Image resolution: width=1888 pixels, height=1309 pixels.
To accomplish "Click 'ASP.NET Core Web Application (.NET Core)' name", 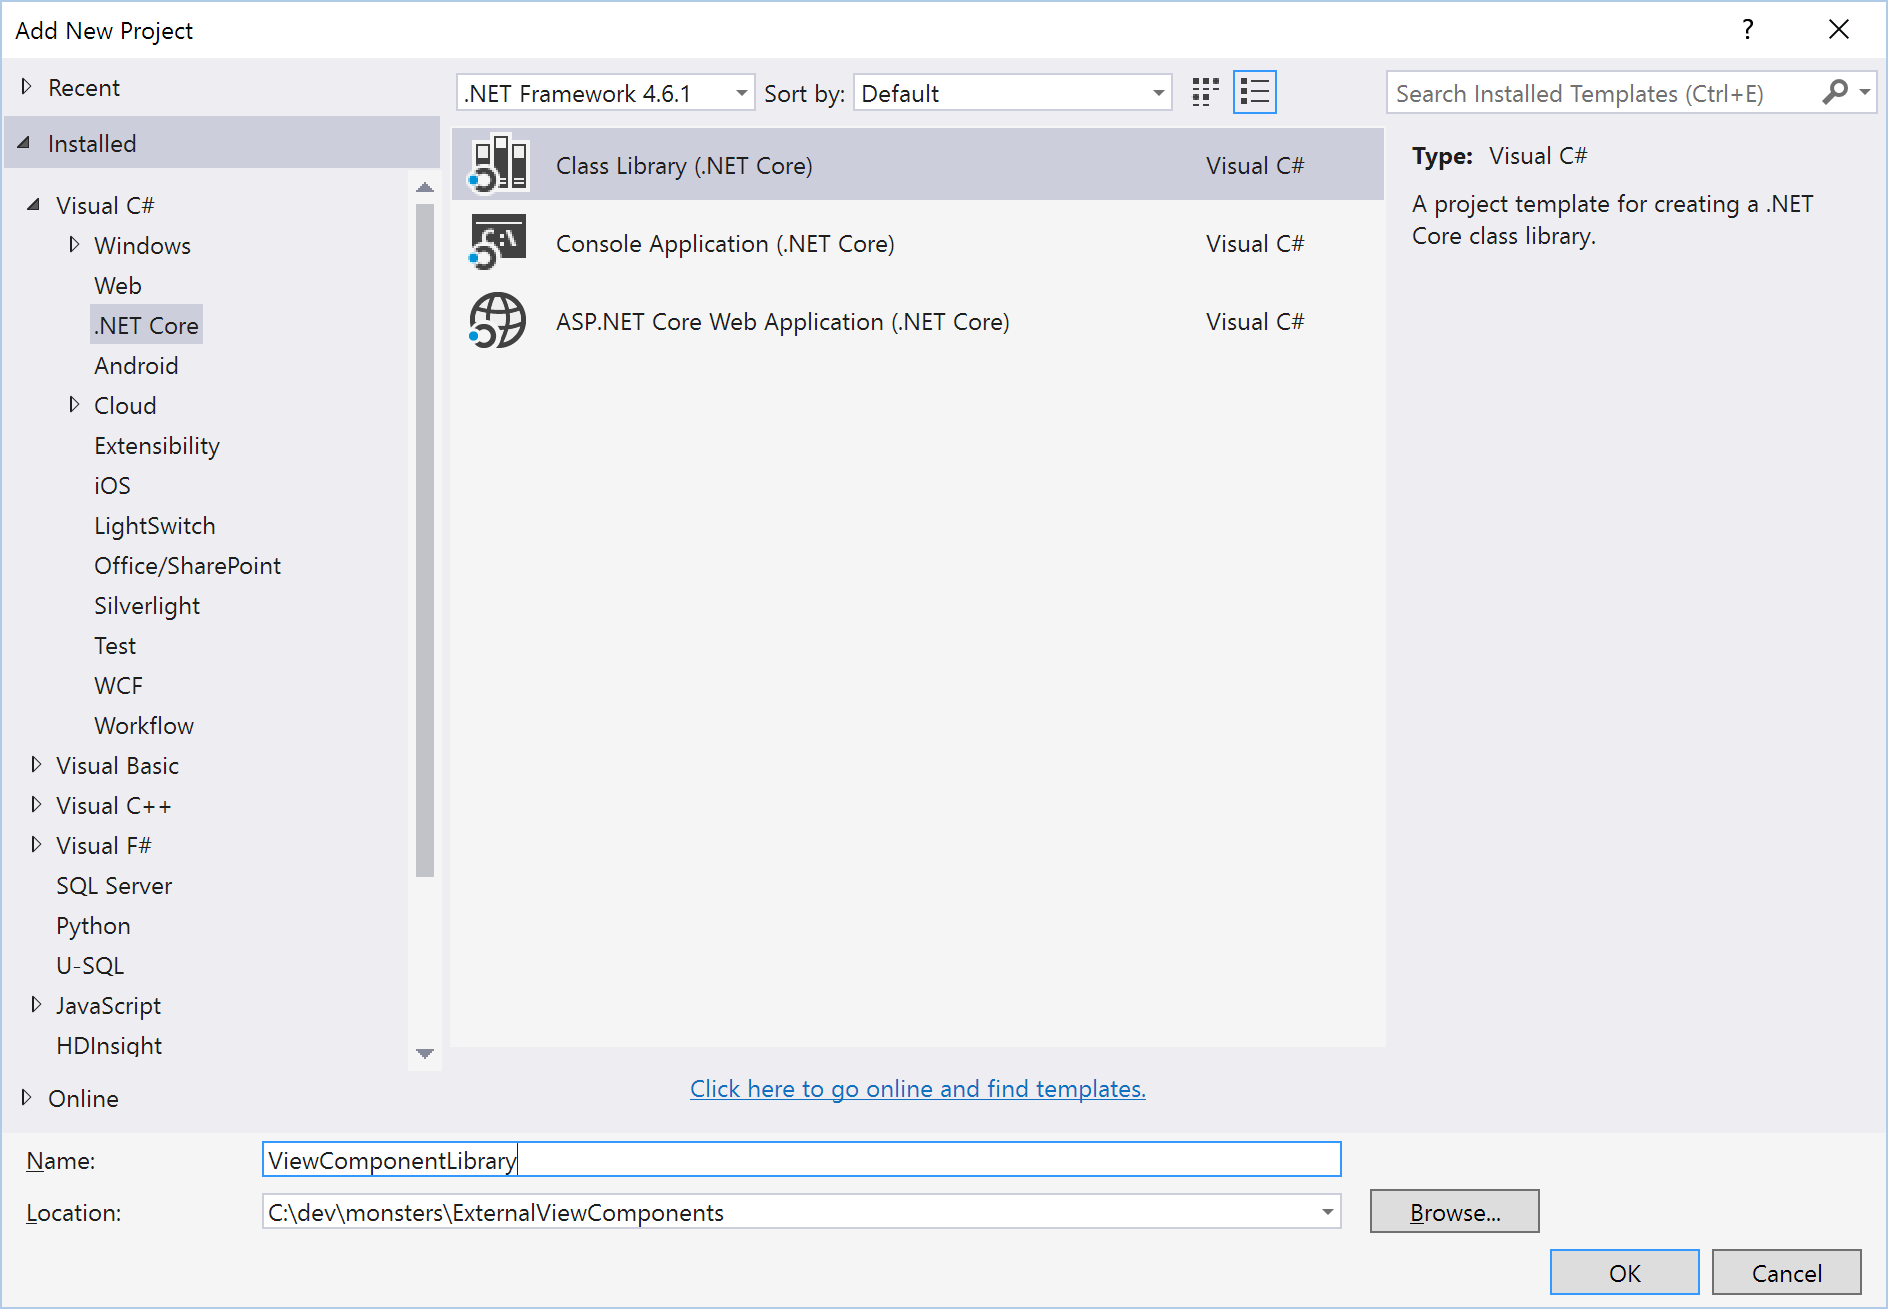I will coord(783,322).
